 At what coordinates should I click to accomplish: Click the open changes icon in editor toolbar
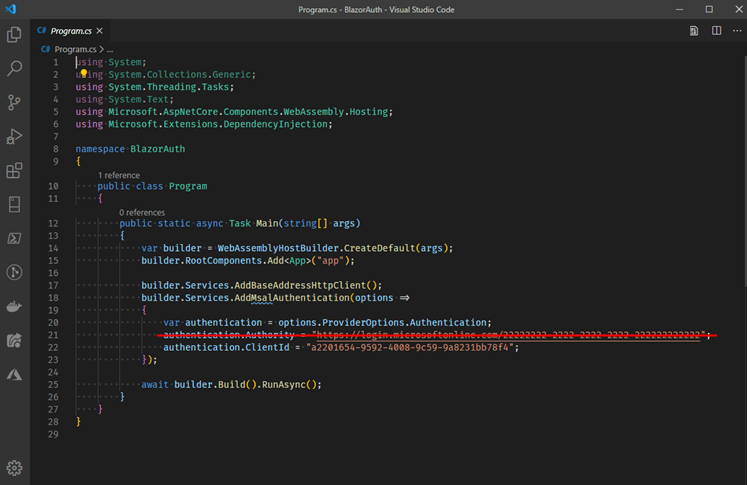pyautogui.click(x=694, y=31)
